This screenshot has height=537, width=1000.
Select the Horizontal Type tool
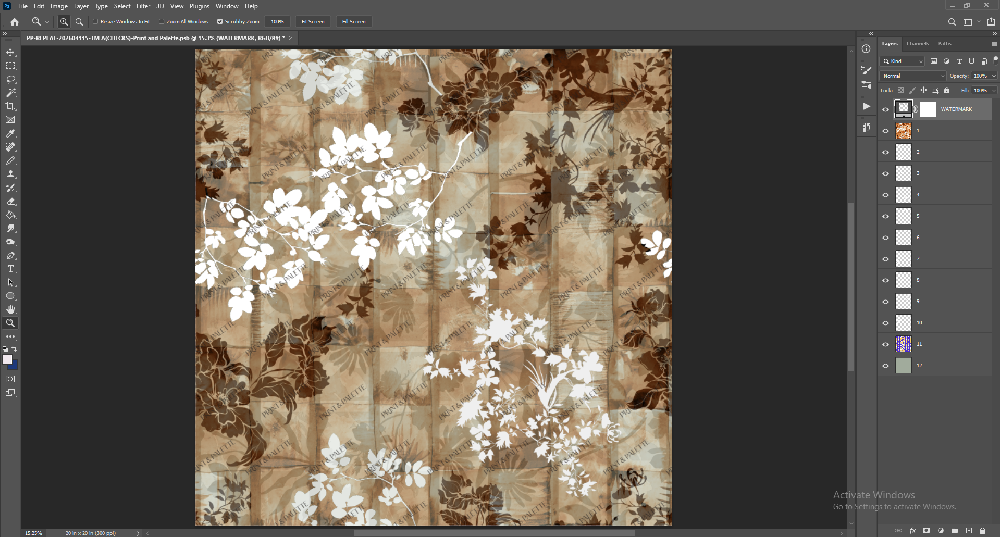click(10, 268)
